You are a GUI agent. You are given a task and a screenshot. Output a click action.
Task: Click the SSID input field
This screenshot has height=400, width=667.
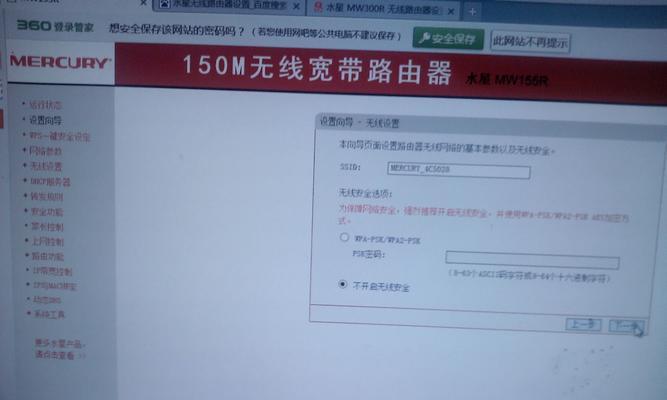(459, 170)
